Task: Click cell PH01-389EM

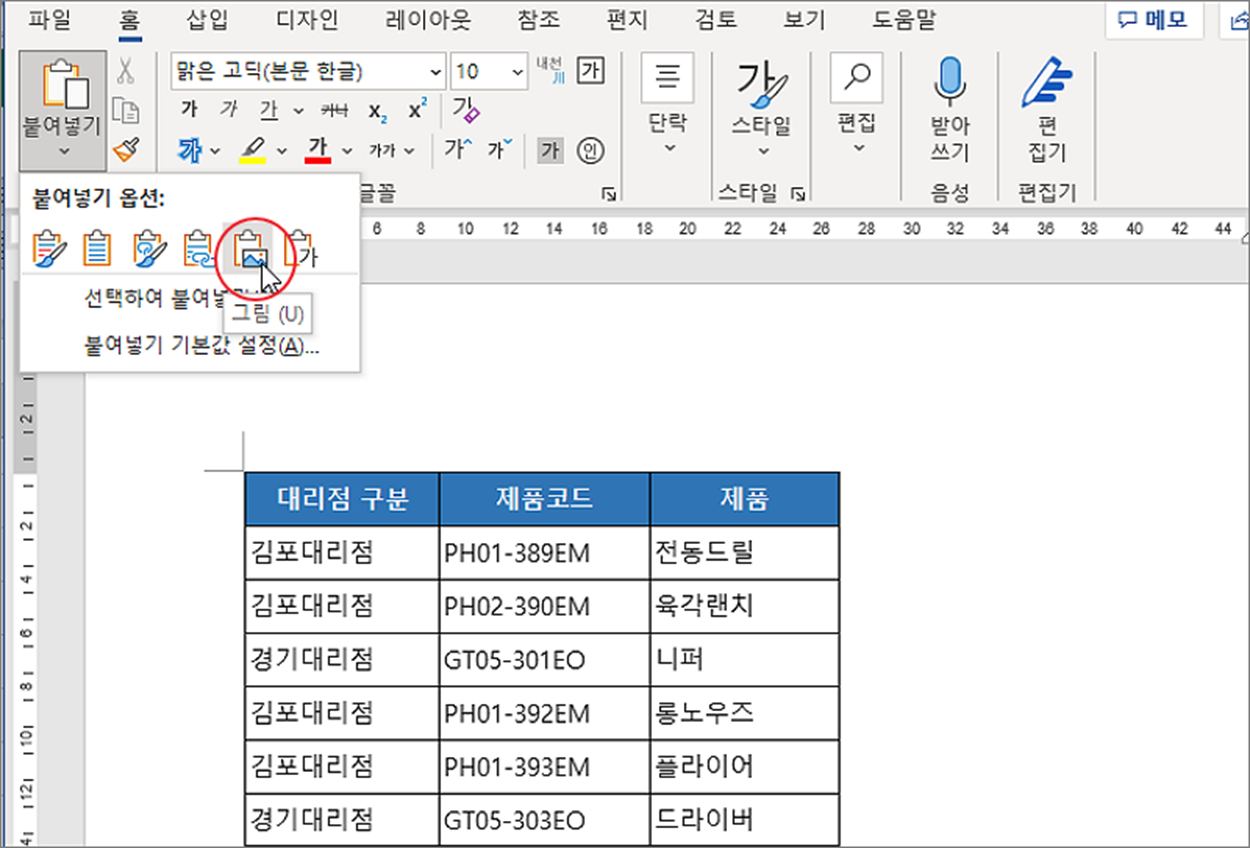Action: click(545, 552)
